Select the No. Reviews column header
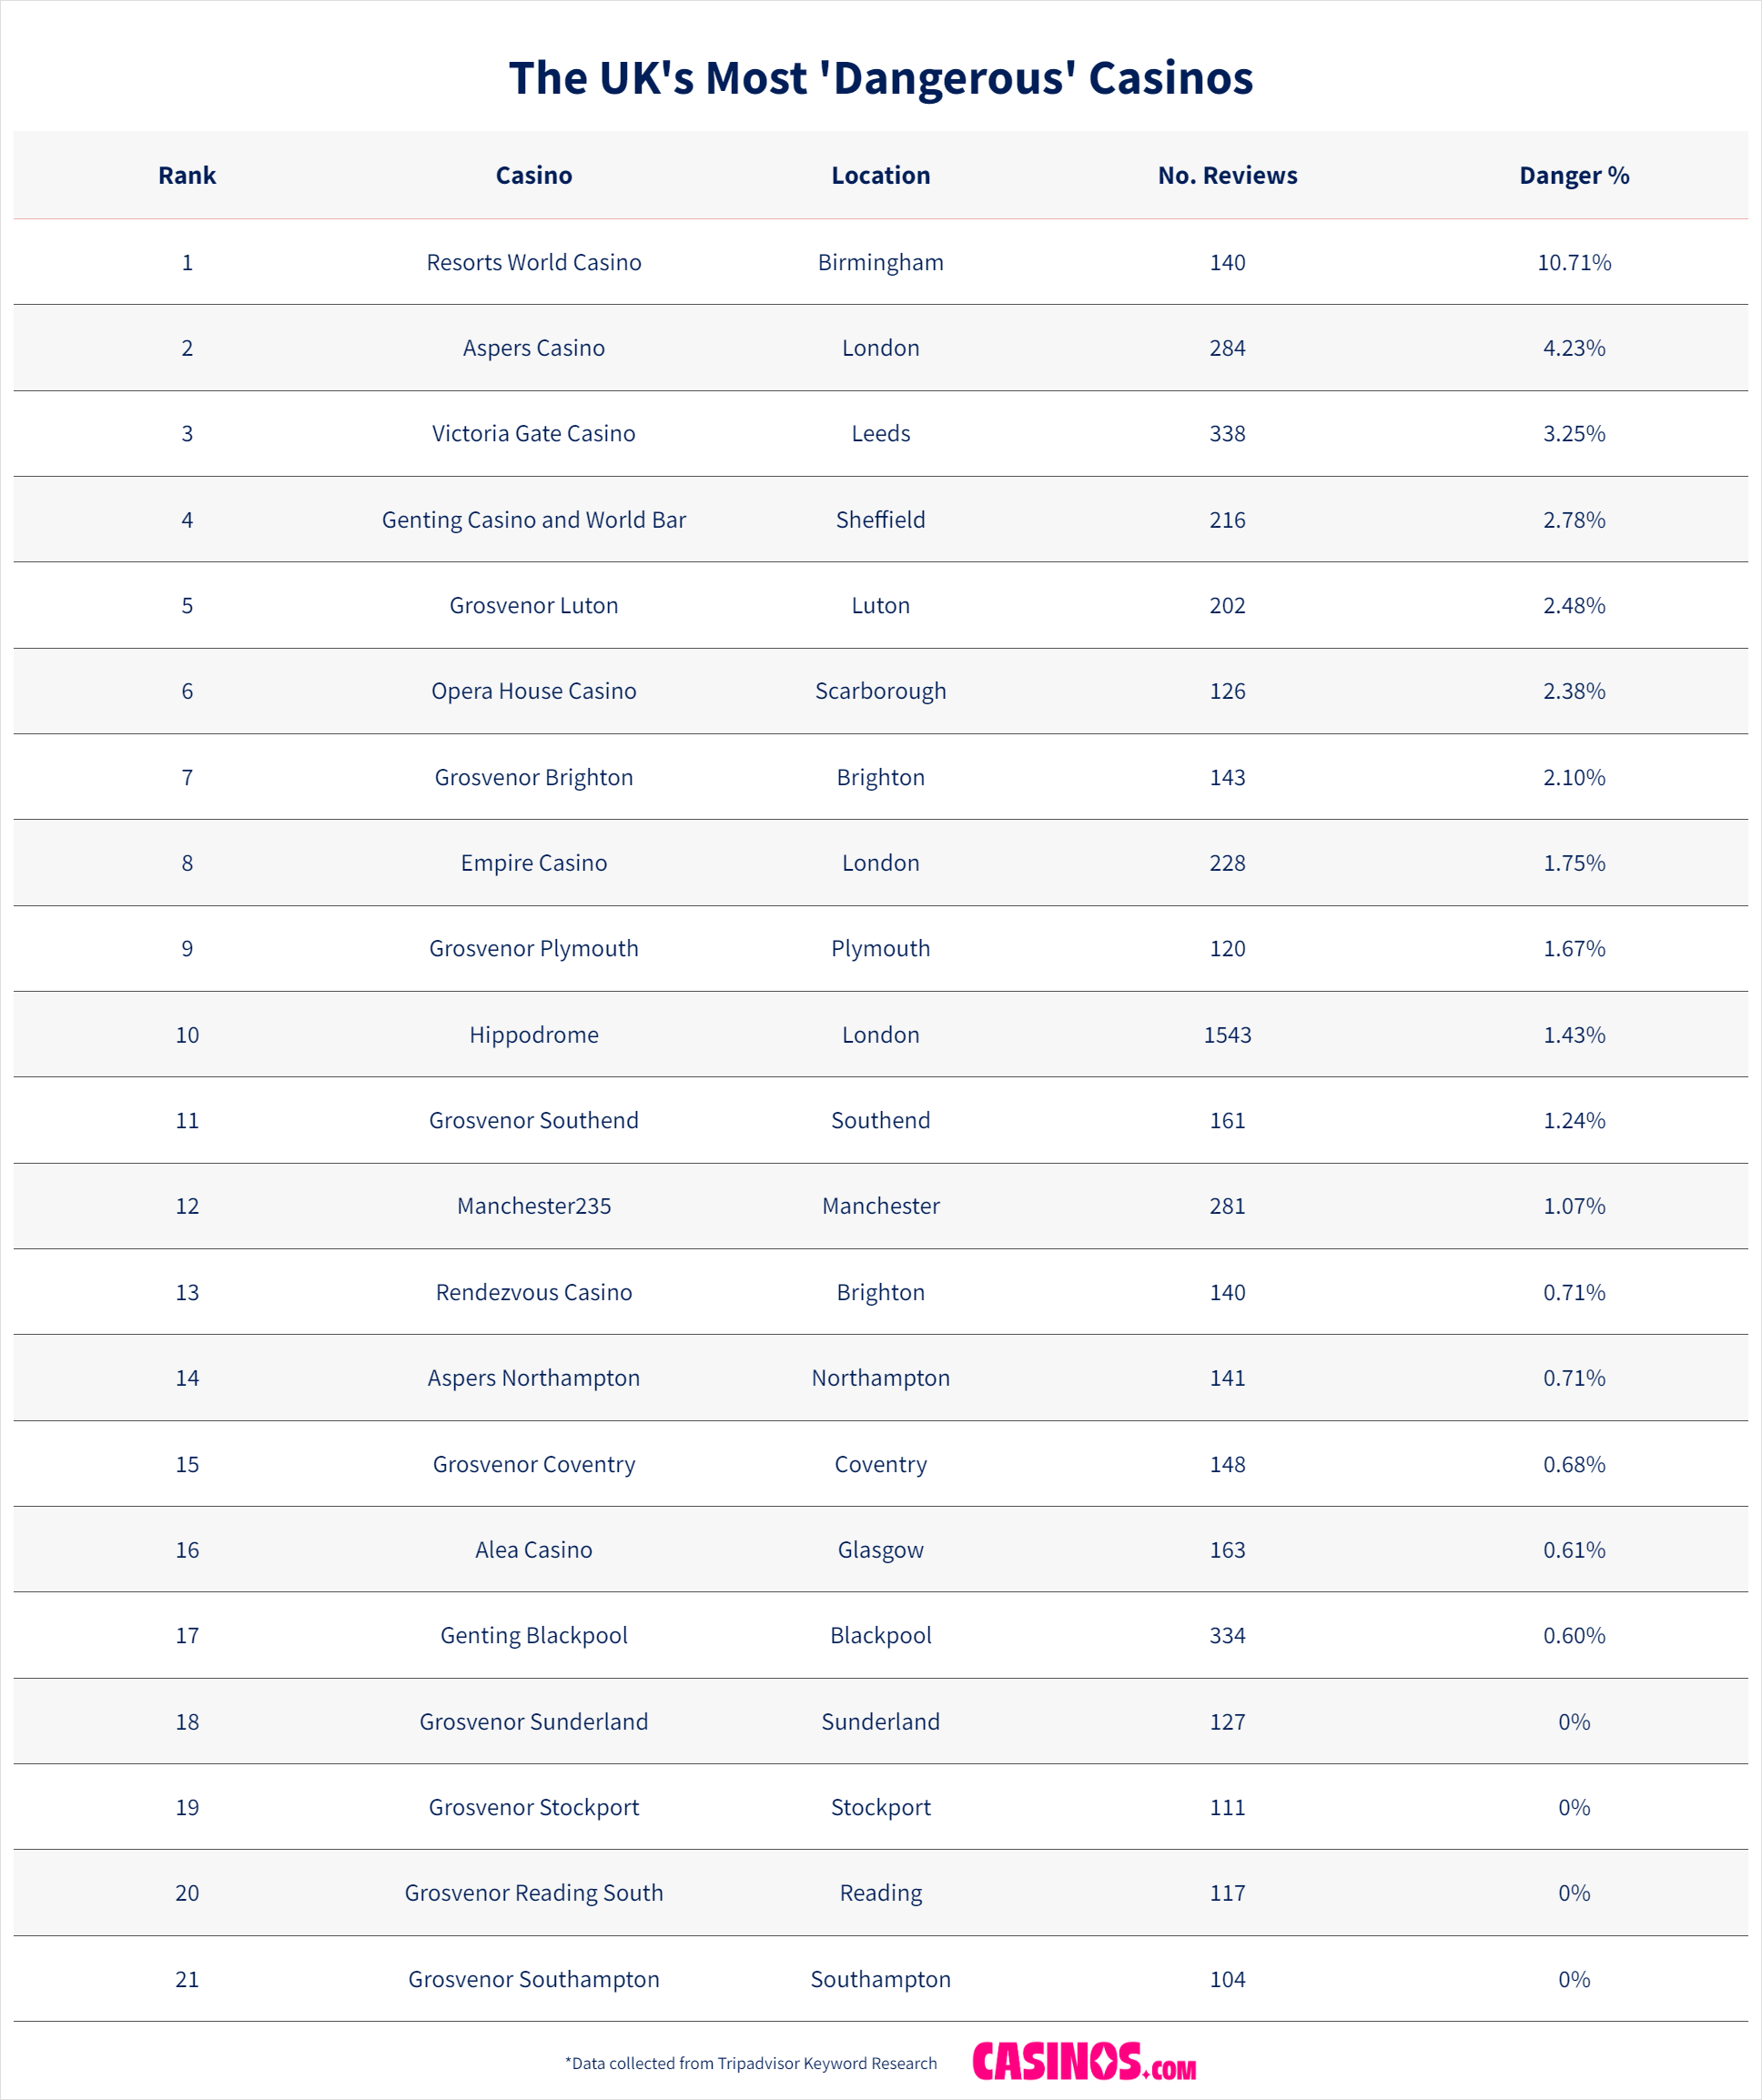1762x2100 pixels. coord(1227,175)
